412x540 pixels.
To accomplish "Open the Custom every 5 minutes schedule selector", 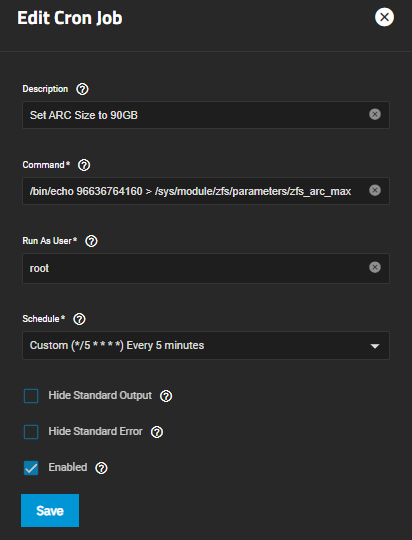I will (206, 345).
